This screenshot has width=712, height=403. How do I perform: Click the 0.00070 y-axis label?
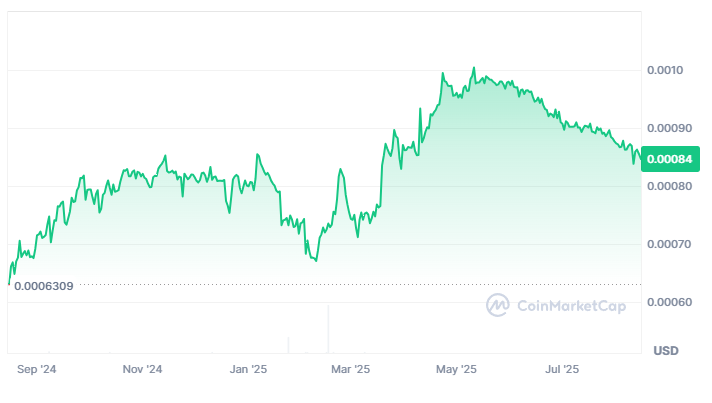coord(669,244)
